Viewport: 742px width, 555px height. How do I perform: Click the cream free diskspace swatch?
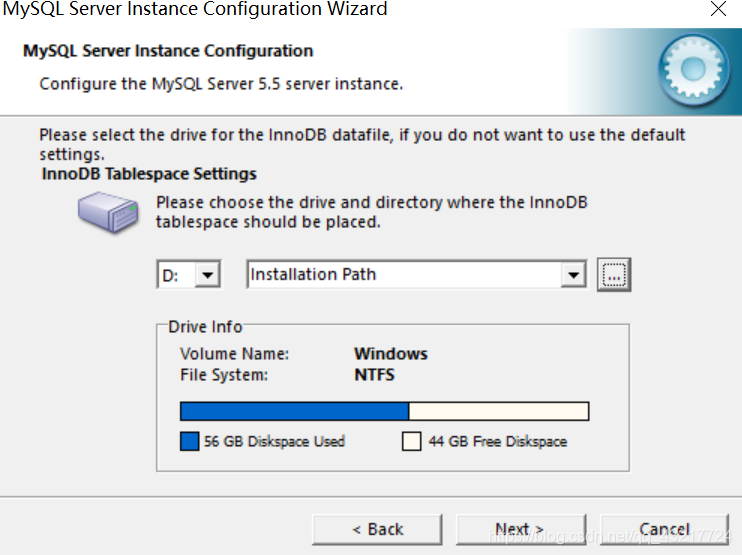[411, 441]
